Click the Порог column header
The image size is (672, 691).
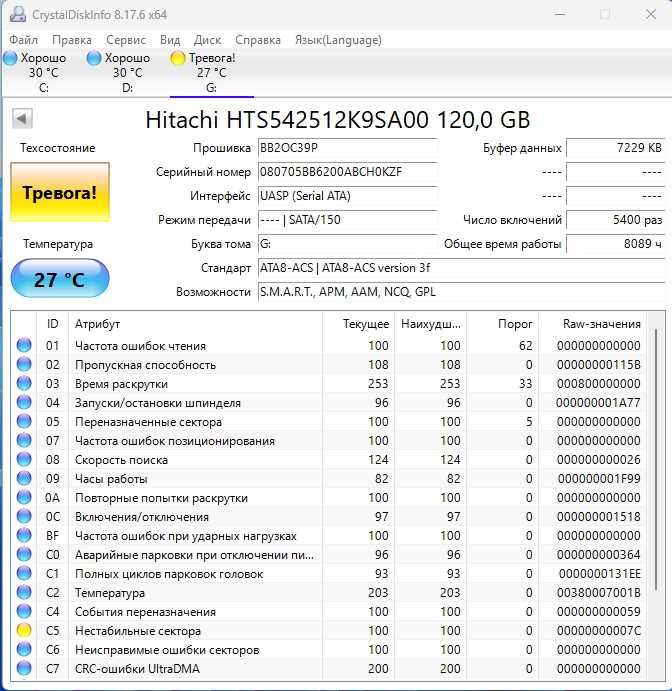click(503, 324)
